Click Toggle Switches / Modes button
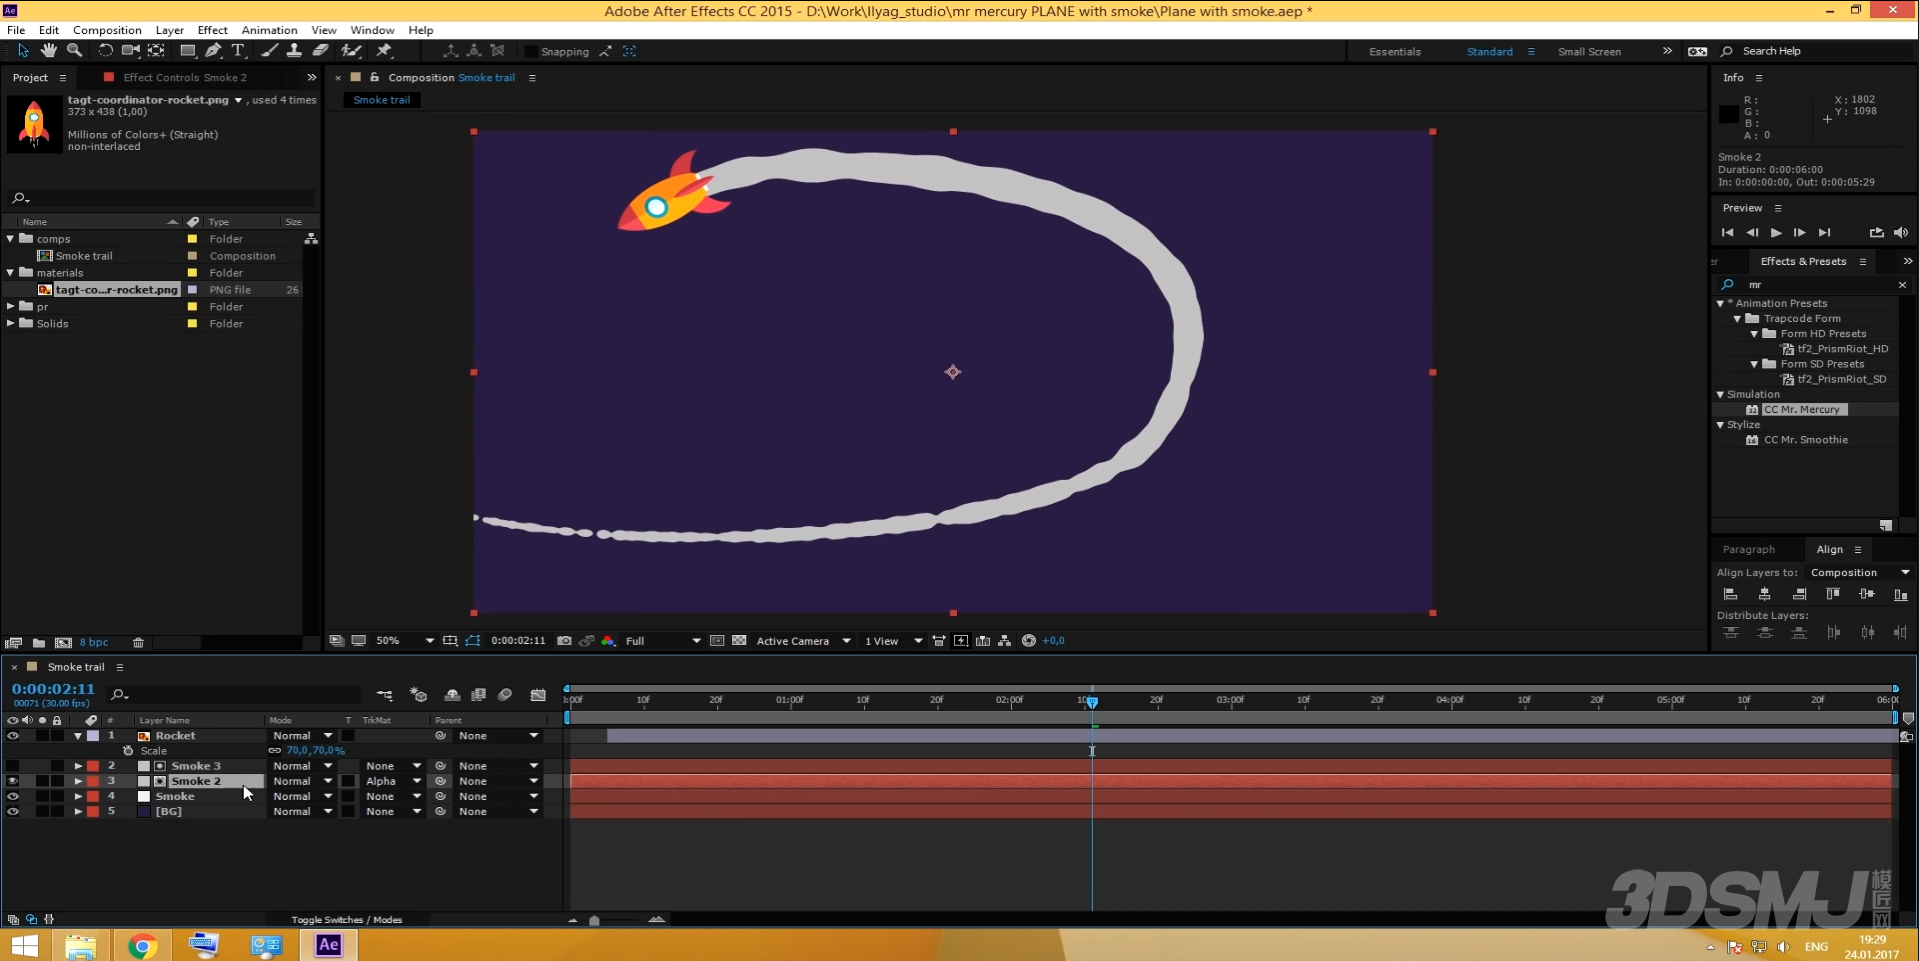Screen dimensions: 1919x961 (x=346, y=920)
